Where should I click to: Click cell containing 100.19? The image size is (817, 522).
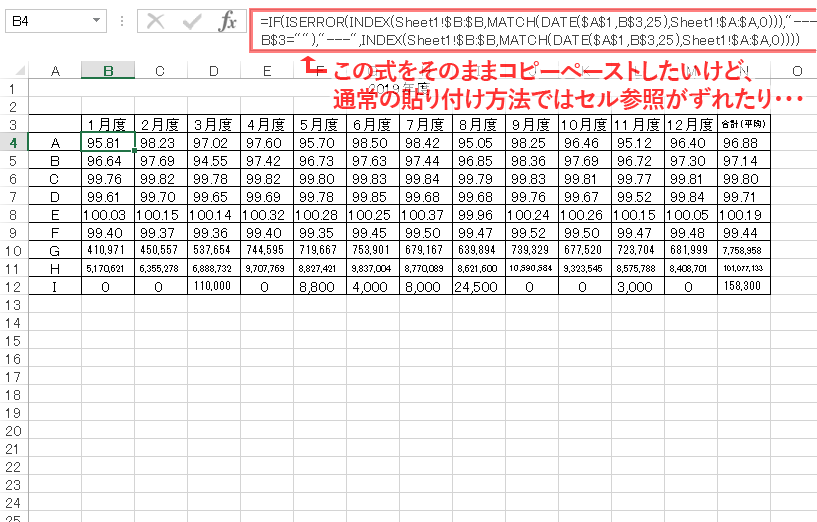(744, 215)
